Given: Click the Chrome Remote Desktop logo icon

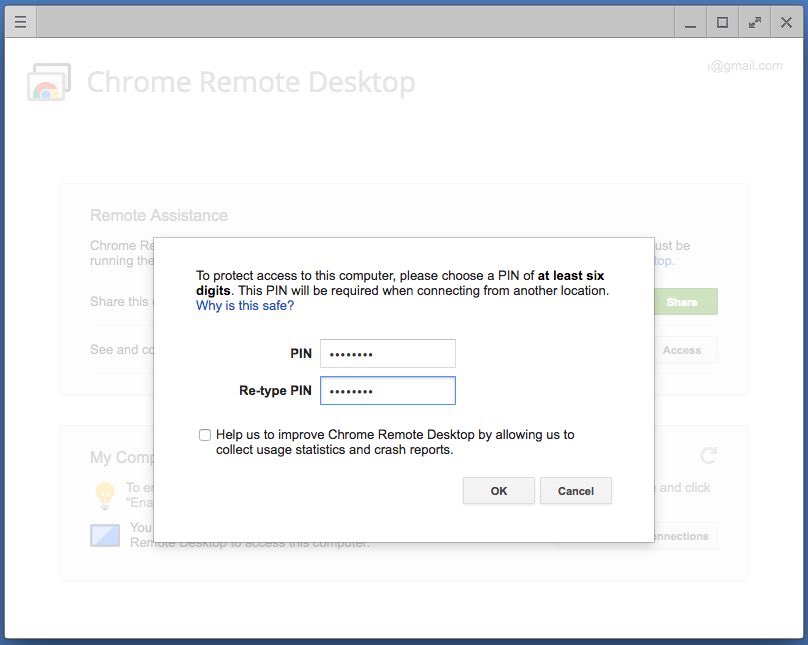Looking at the screenshot, I should (48, 83).
